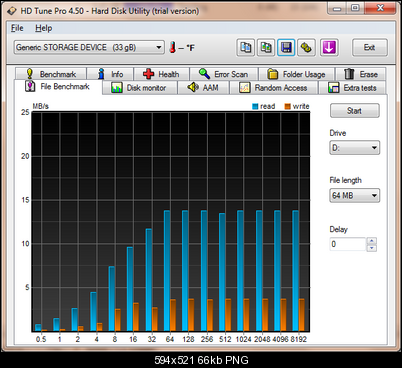Open the Help menu
Image resolution: width=402 pixels, height=368 pixels.
[44, 28]
